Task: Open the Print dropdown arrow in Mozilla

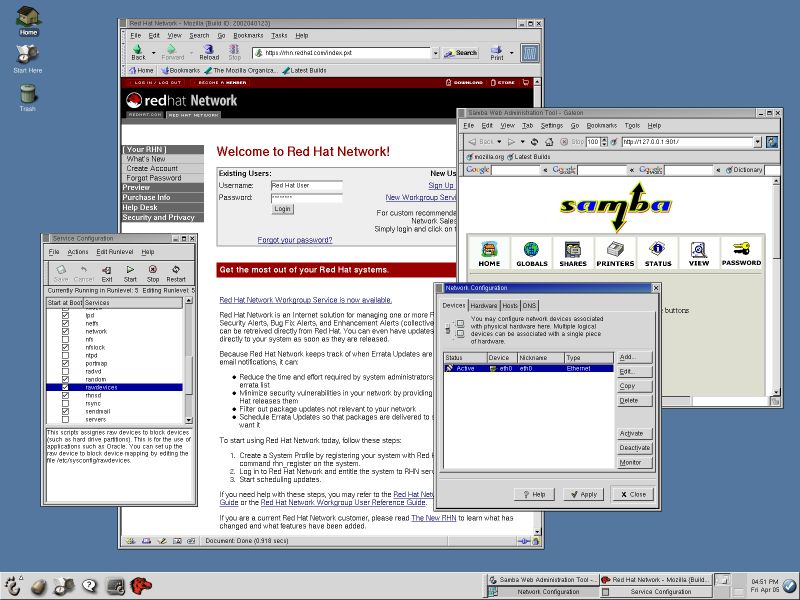Action: pyautogui.click(x=511, y=53)
